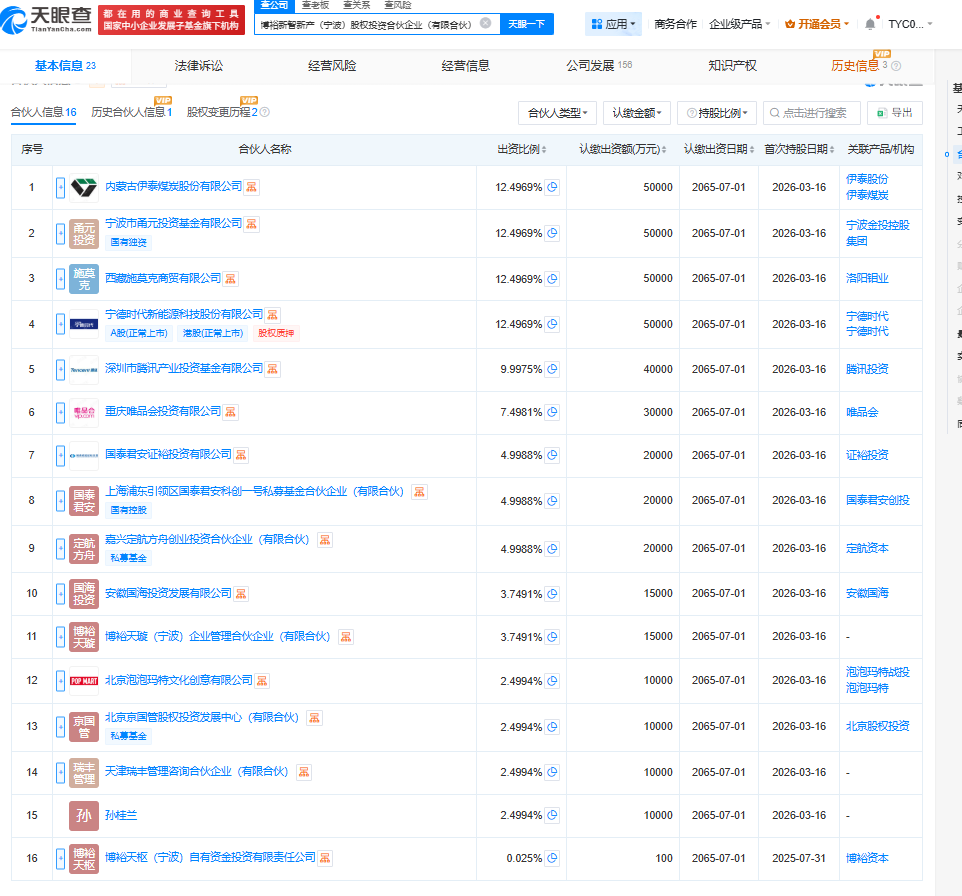The height and width of the screenshot is (896, 962).
Task: Open the 持股比例 filter dropdown
Action: click(717, 113)
